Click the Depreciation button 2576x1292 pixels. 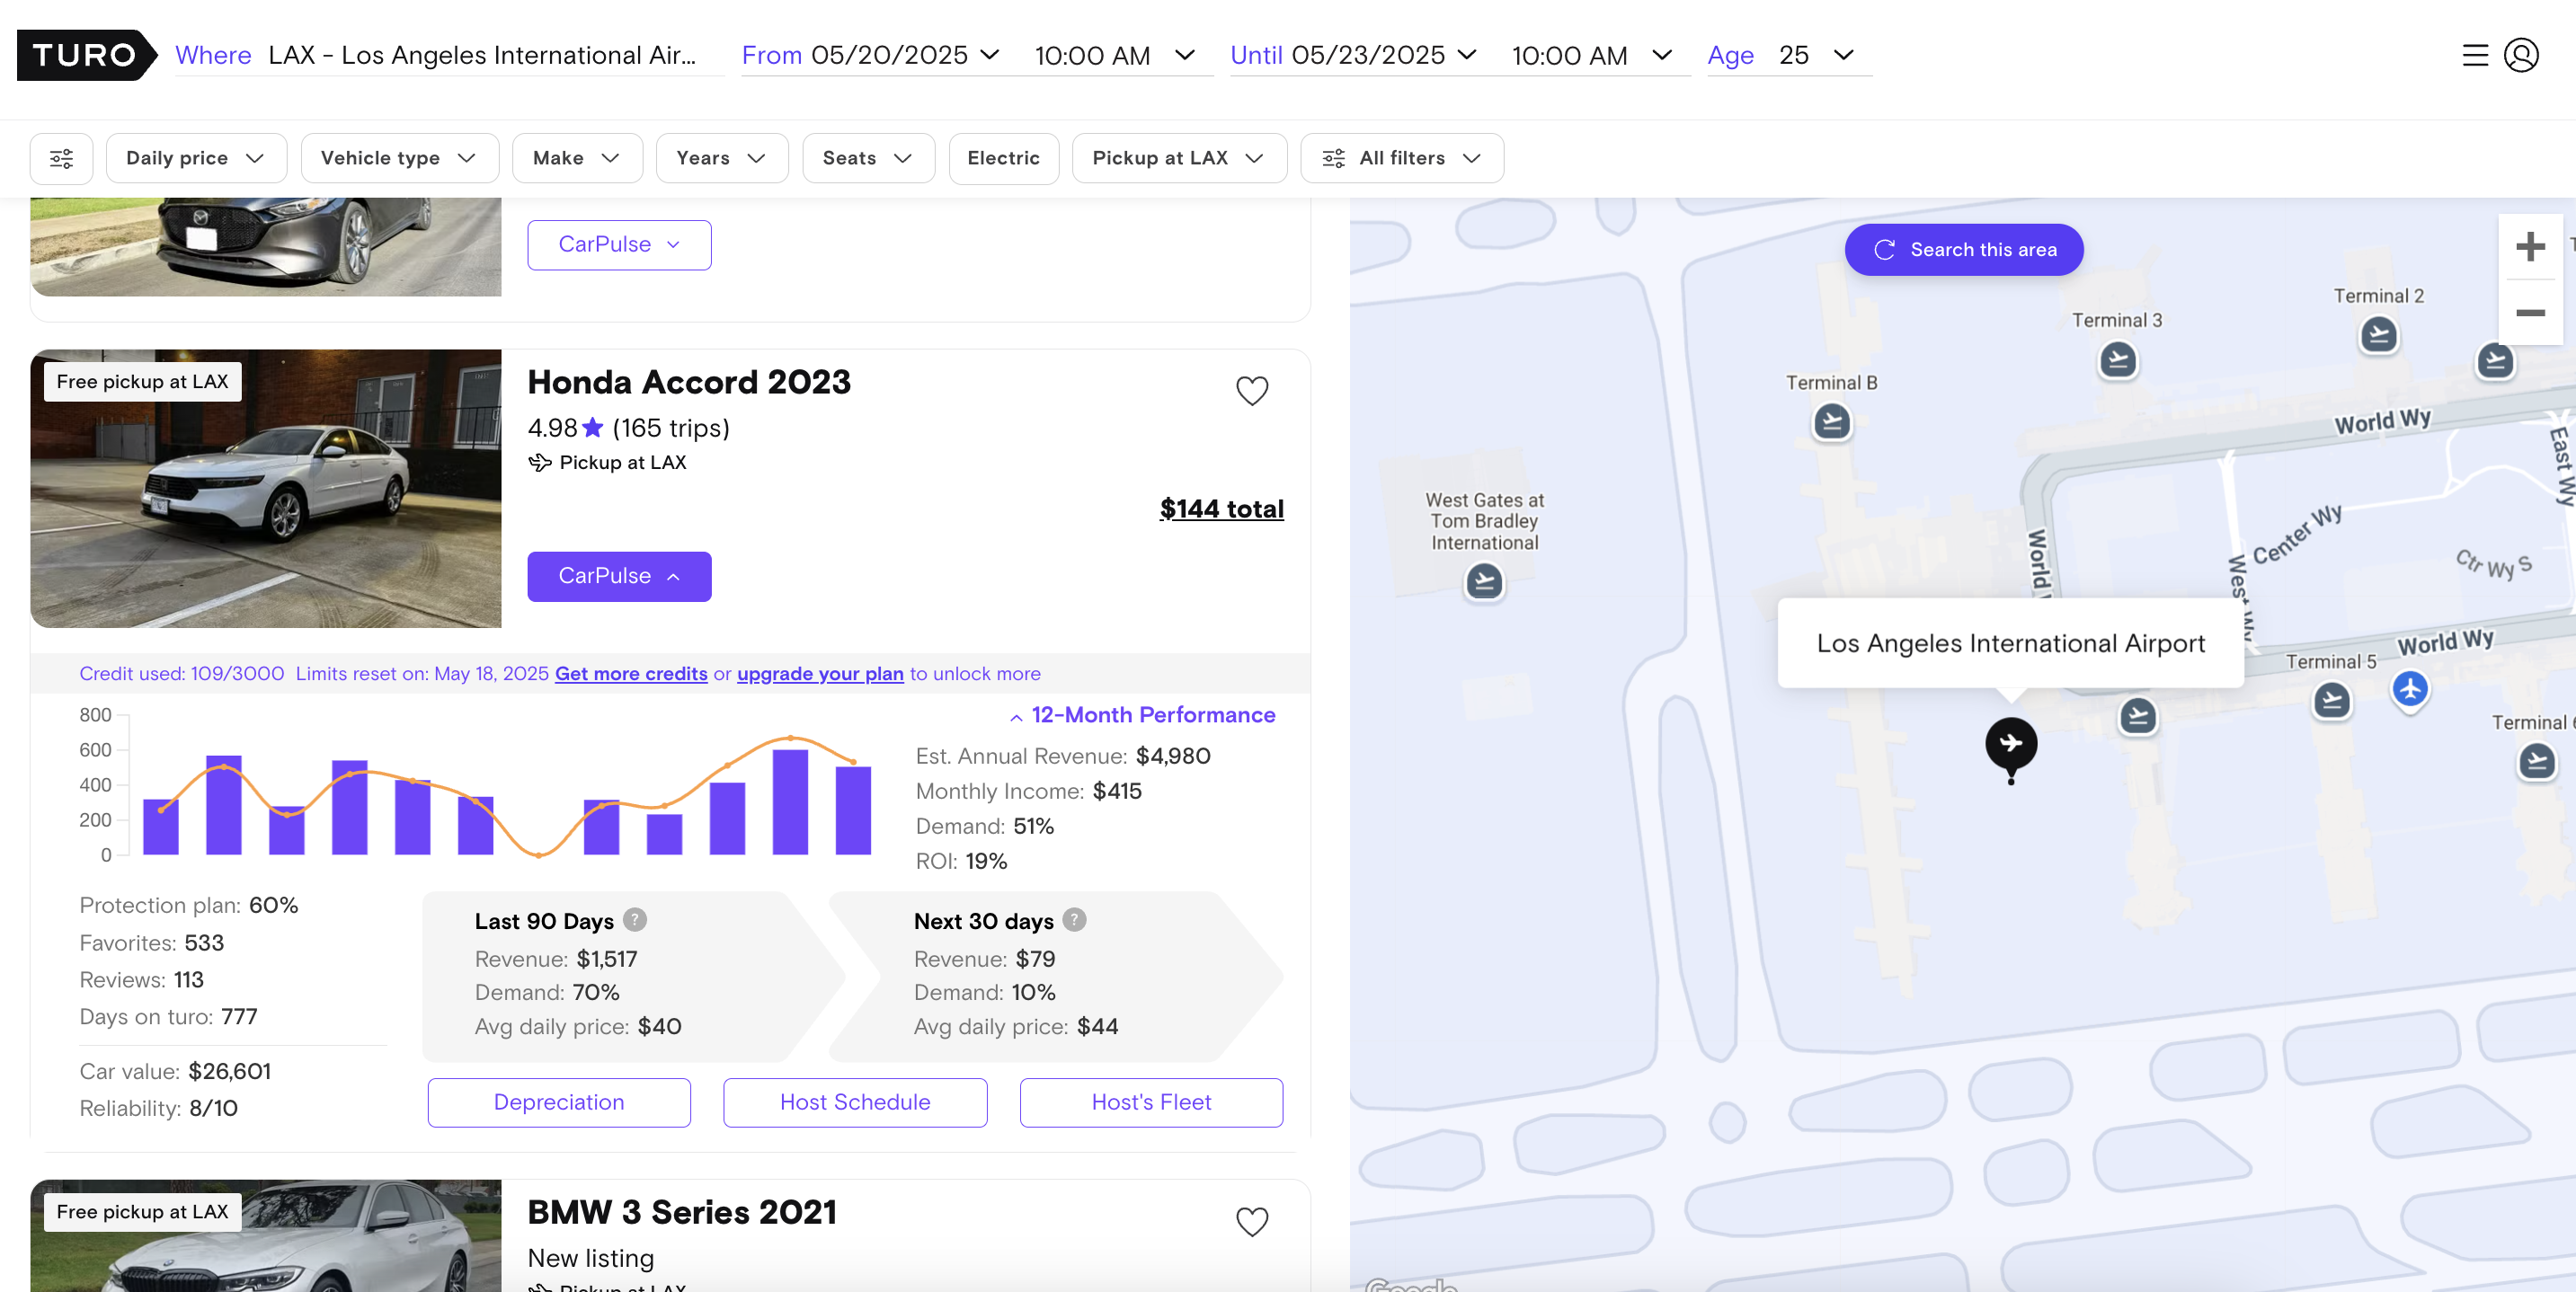559,1102
